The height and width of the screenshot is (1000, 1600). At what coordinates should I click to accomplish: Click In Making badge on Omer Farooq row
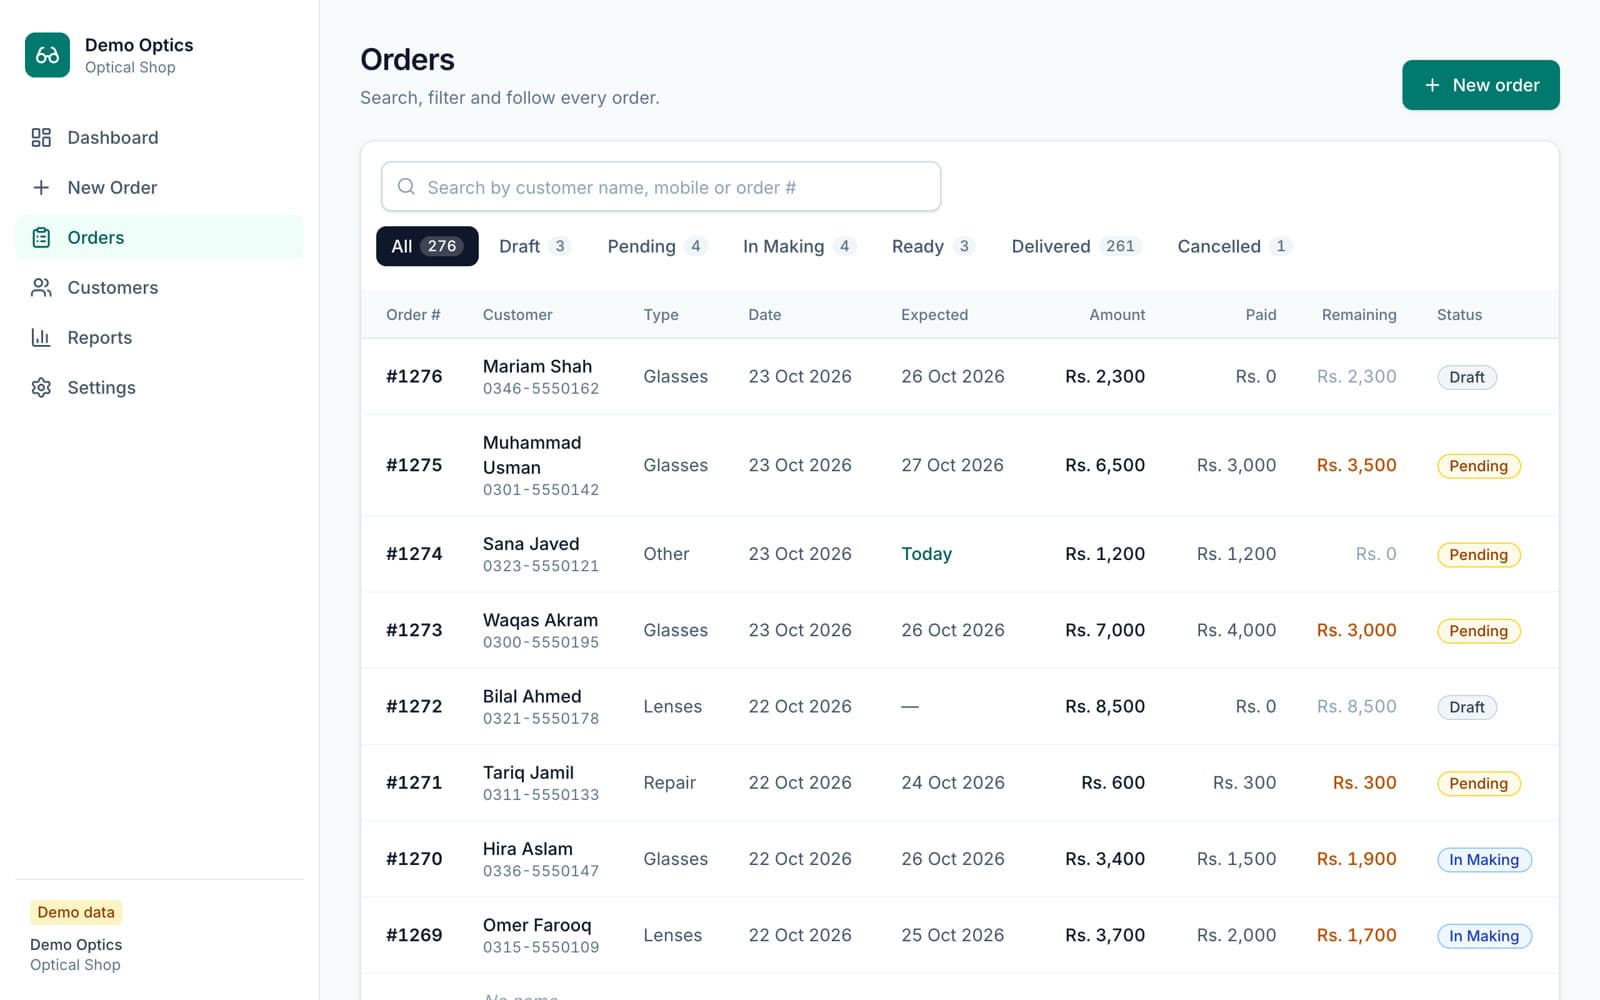click(1484, 936)
